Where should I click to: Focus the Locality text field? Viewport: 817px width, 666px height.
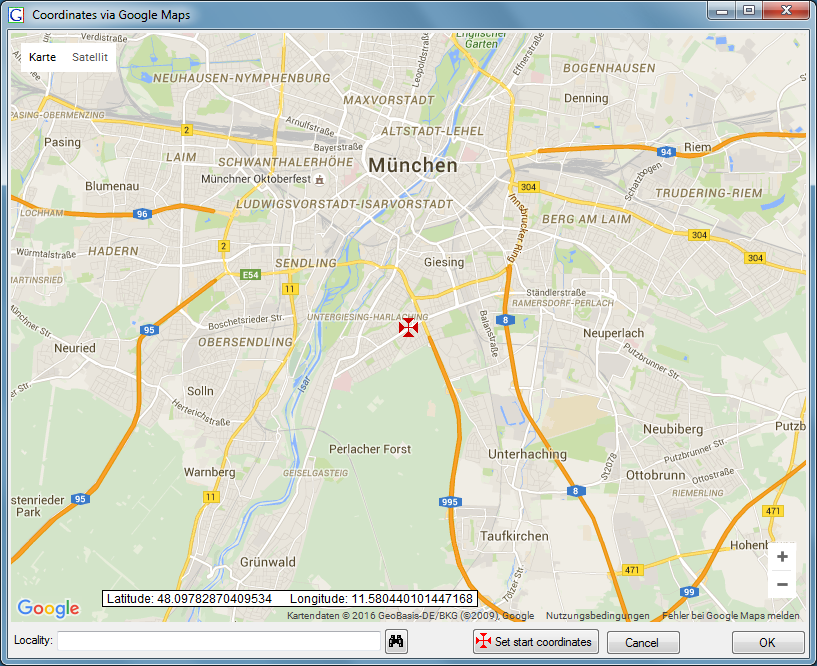(x=218, y=641)
